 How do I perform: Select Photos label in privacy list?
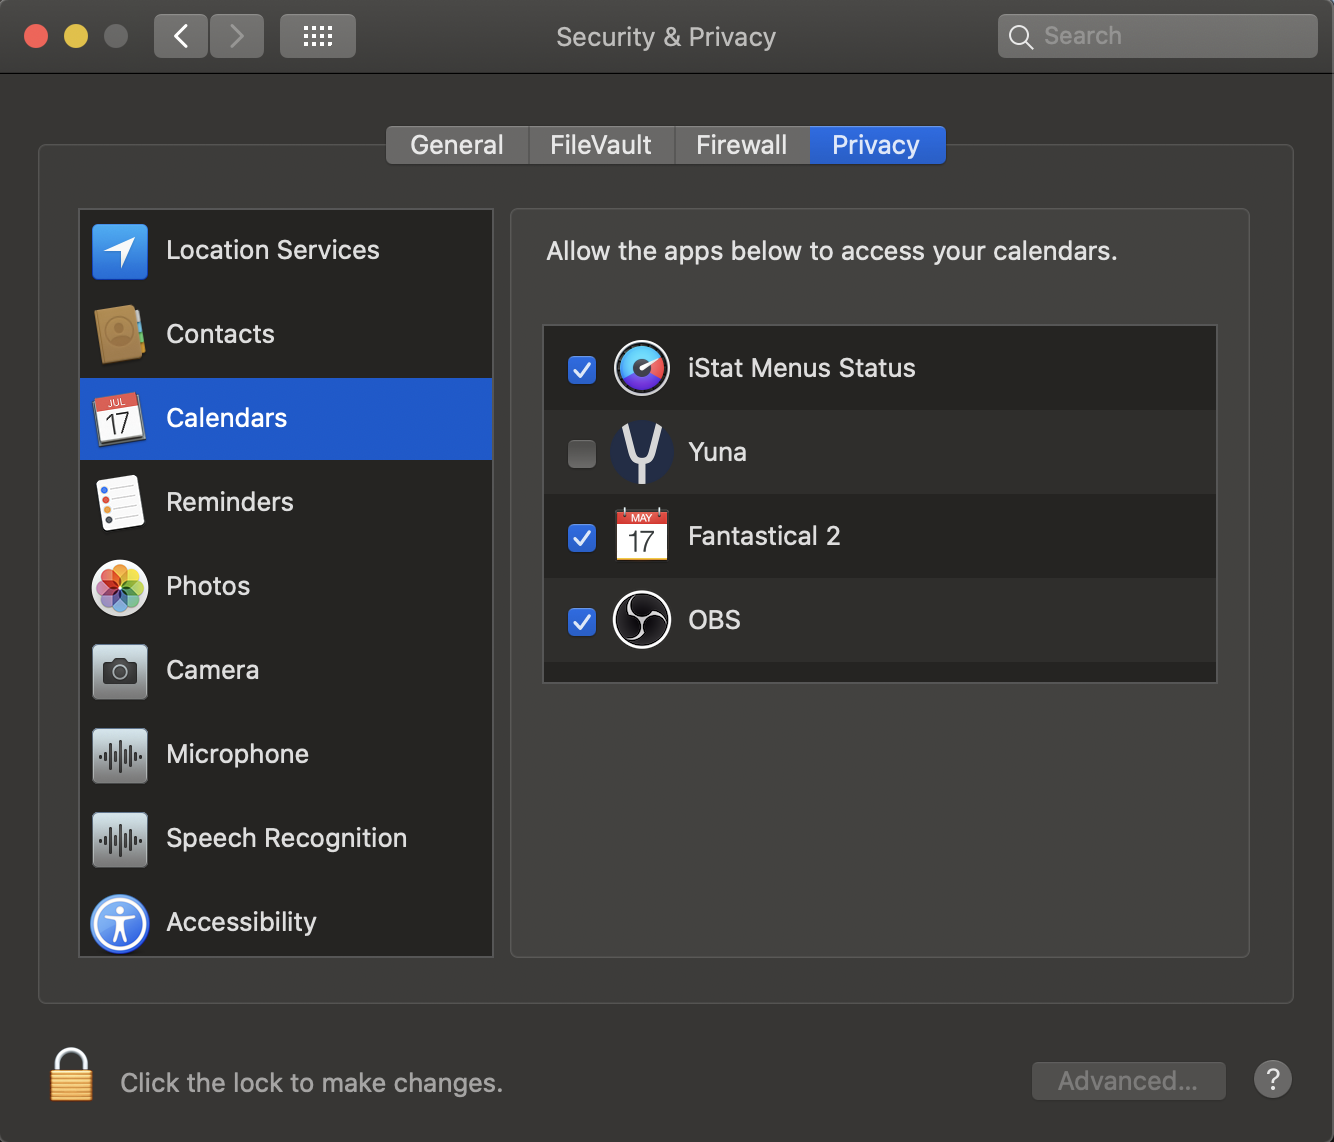[x=208, y=586]
